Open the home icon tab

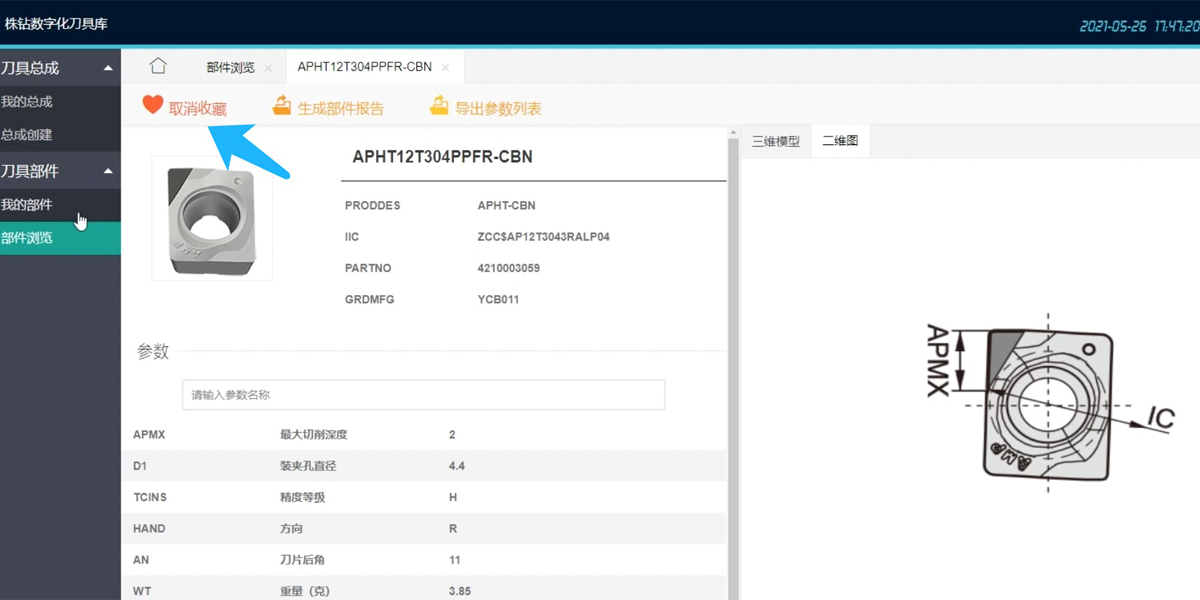click(157, 65)
